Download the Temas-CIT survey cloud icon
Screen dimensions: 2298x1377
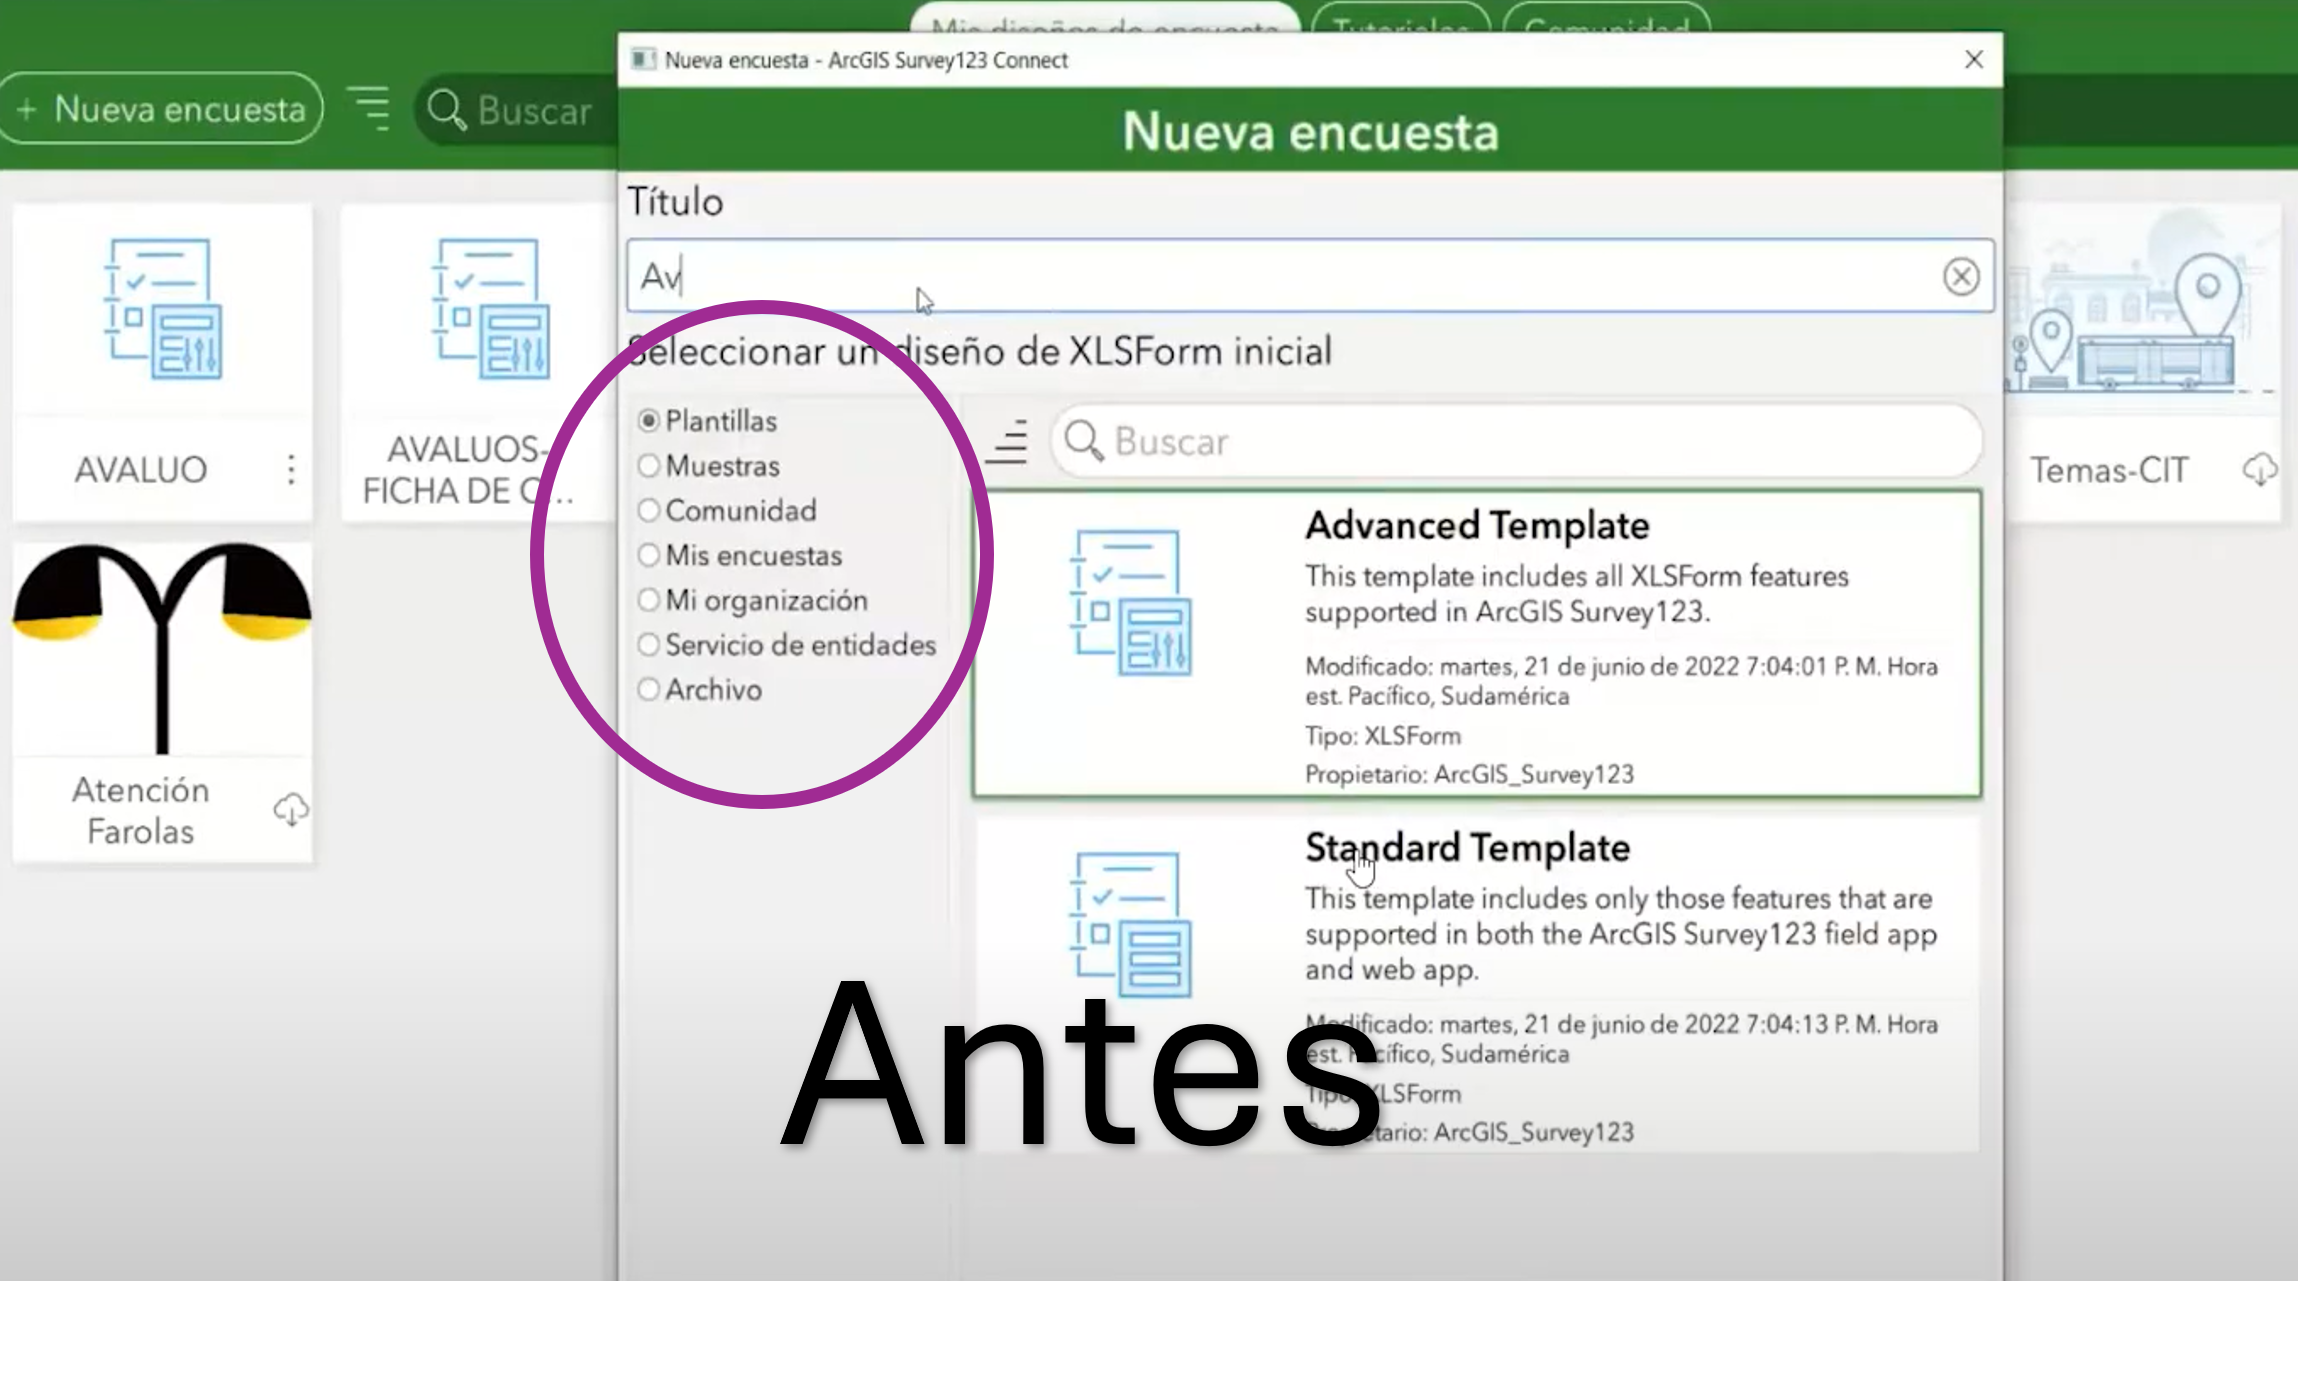(x=2259, y=469)
